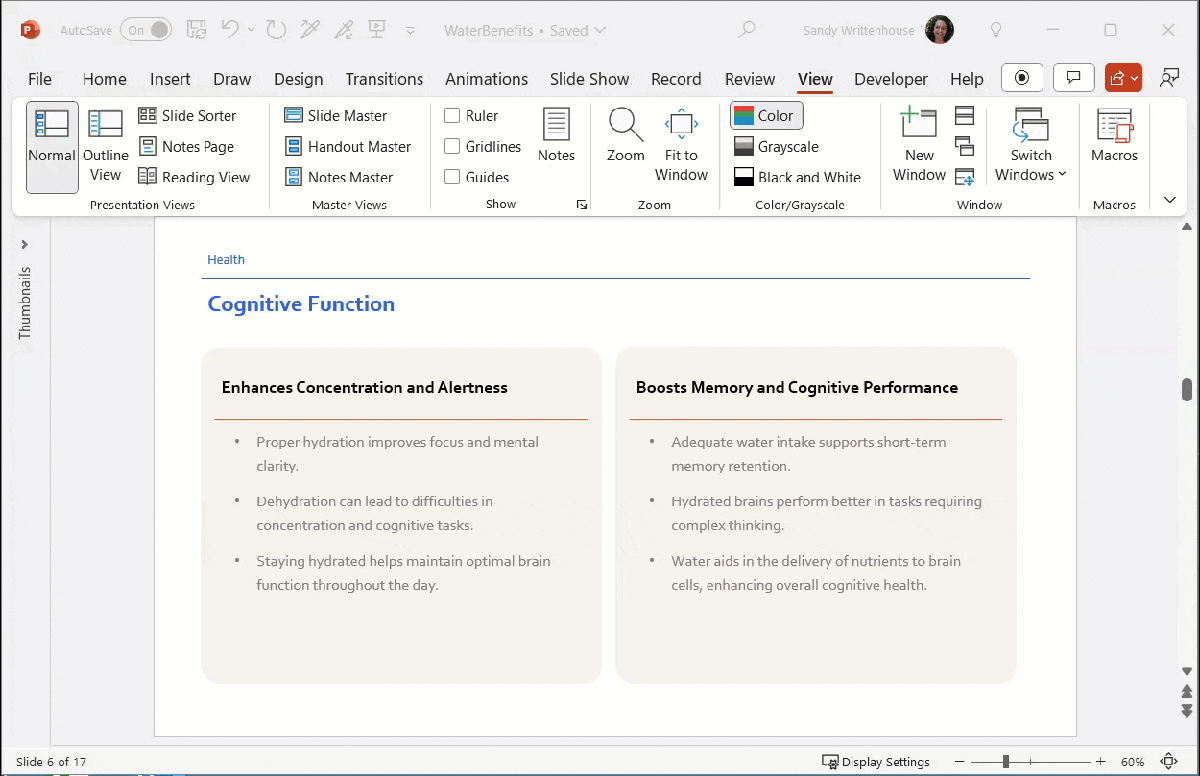This screenshot has width=1200, height=776.
Task: Click the 60% zoom level
Action: pos(1133,762)
